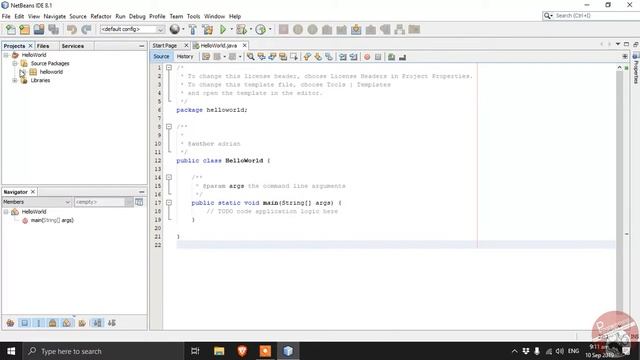Collapse the Source Packages node
This screenshot has height=360, width=640.
(x=15, y=63)
